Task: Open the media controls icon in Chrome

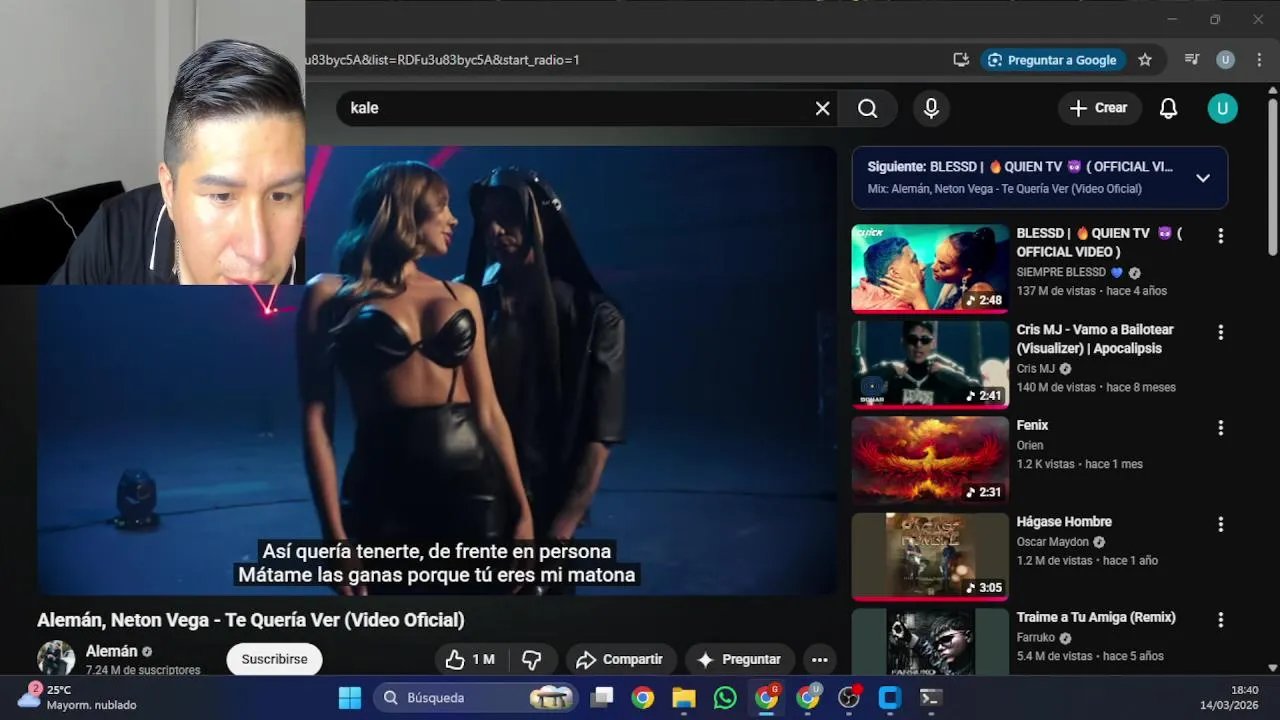Action: 1192,60
